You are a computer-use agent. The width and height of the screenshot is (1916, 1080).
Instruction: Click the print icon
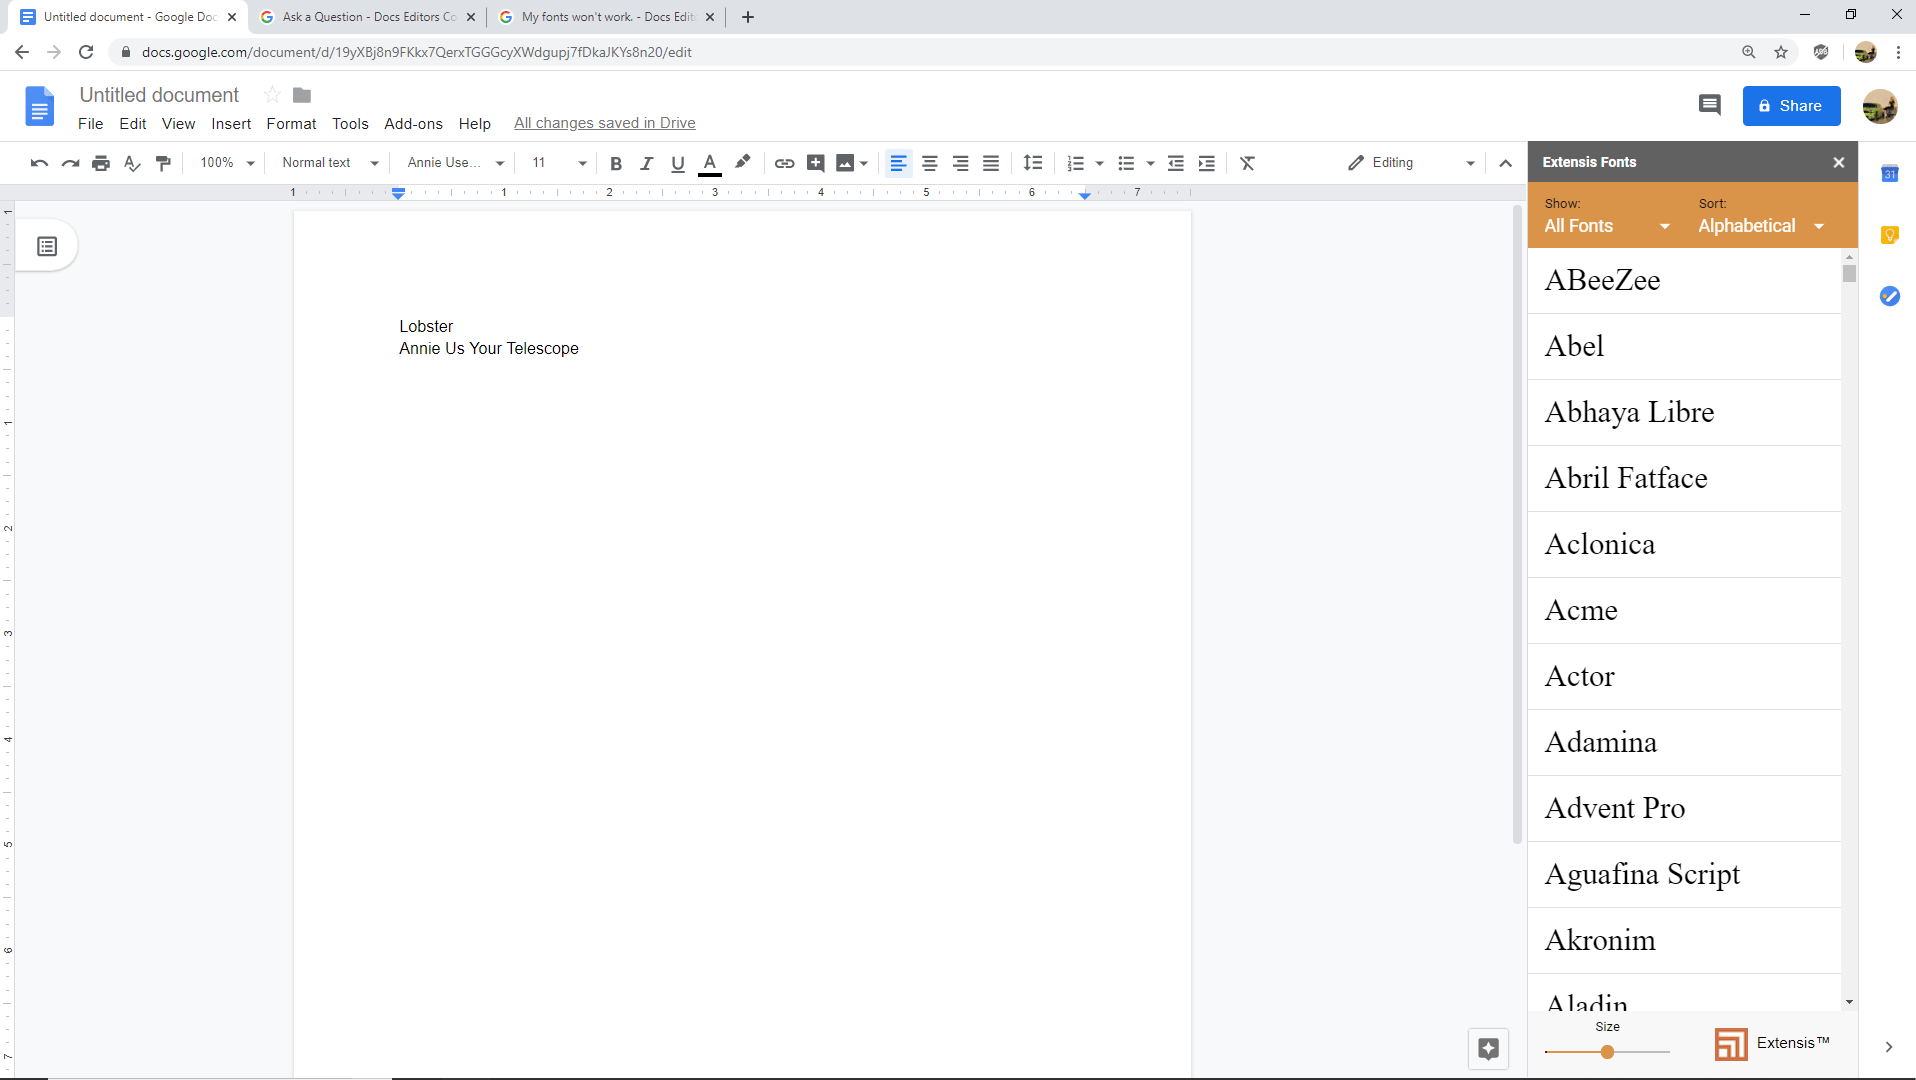point(101,163)
